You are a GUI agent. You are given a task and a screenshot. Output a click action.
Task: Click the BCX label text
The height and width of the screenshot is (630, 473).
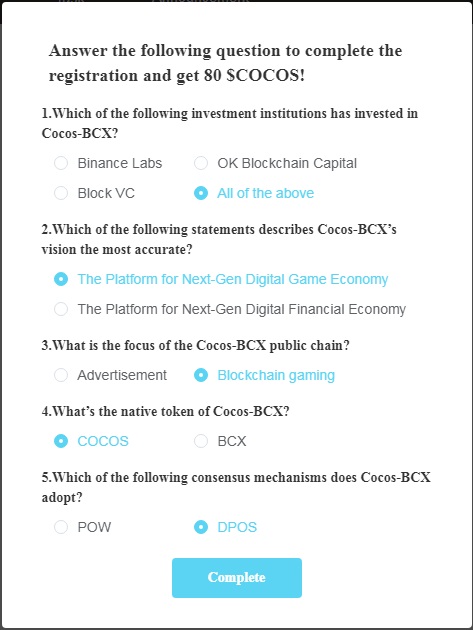coord(231,441)
